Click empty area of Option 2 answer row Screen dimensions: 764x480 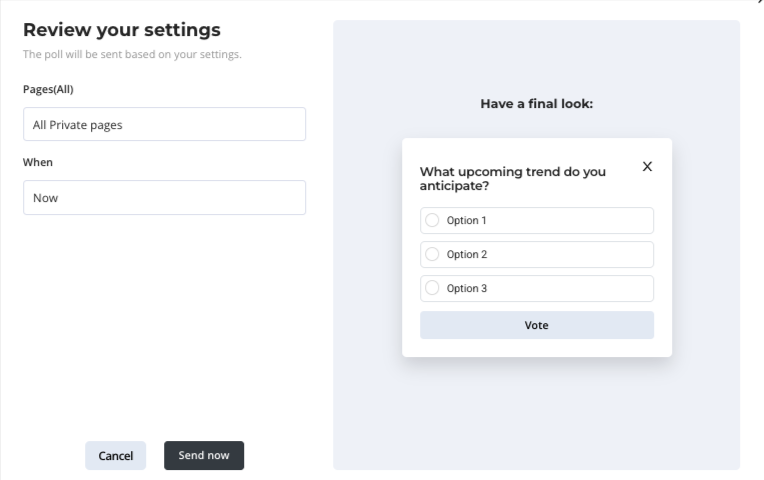coord(580,254)
